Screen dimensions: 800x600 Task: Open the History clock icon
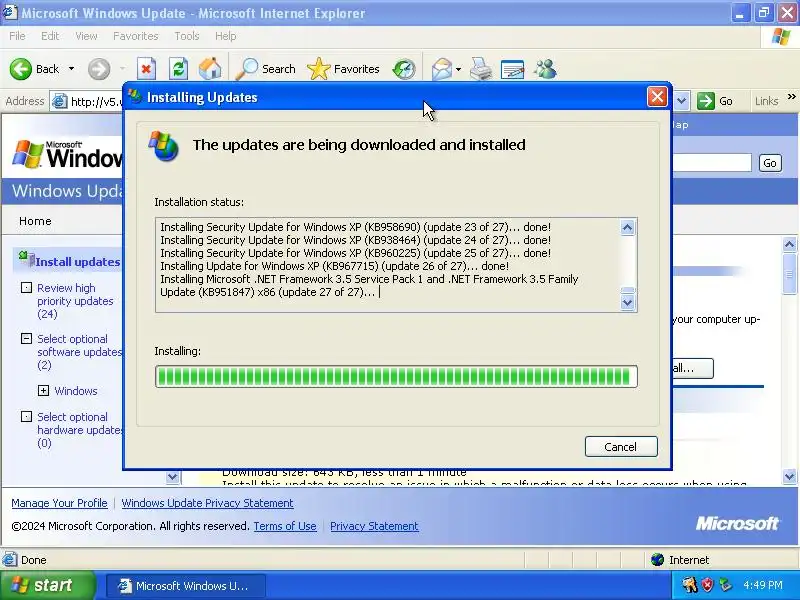click(x=404, y=69)
